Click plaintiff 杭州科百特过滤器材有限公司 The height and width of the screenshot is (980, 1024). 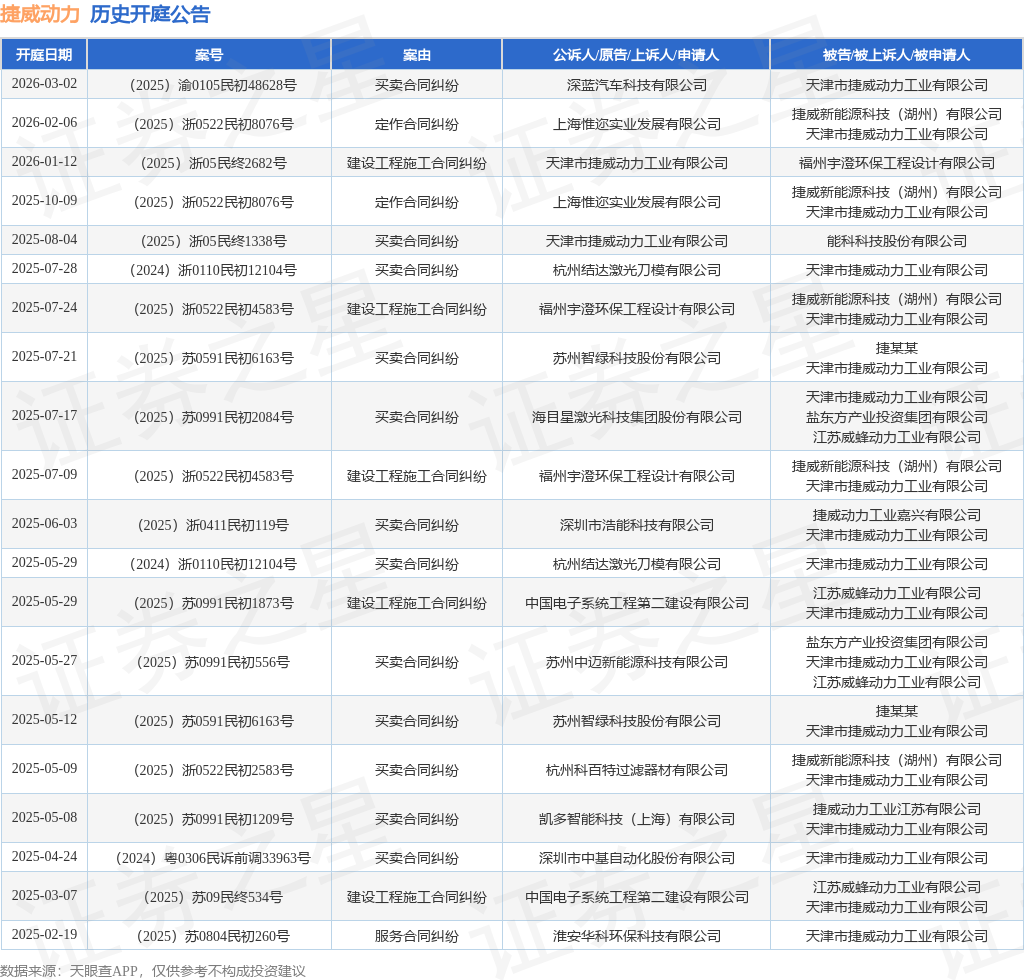[637, 770]
